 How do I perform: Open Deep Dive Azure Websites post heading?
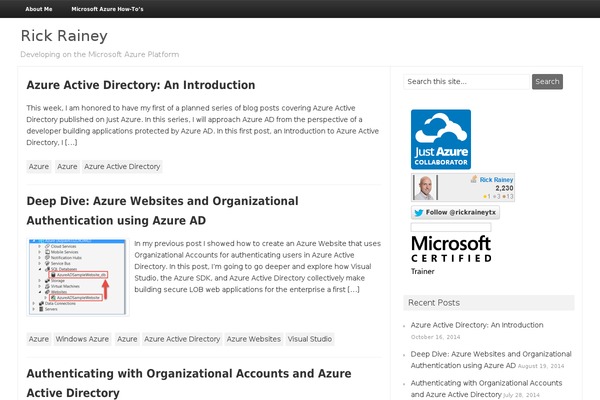pyautogui.click(x=162, y=211)
